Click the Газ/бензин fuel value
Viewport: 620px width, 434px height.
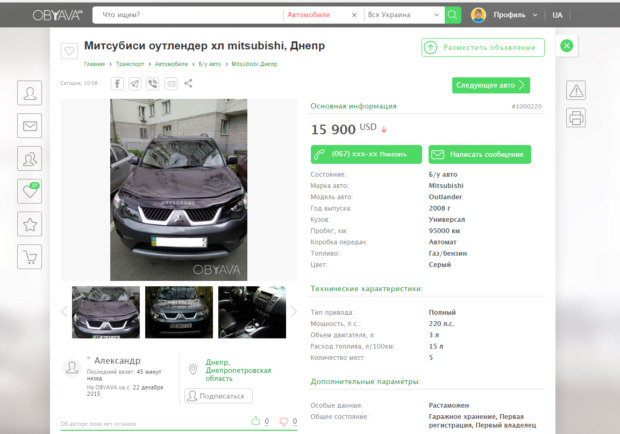pos(448,253)
